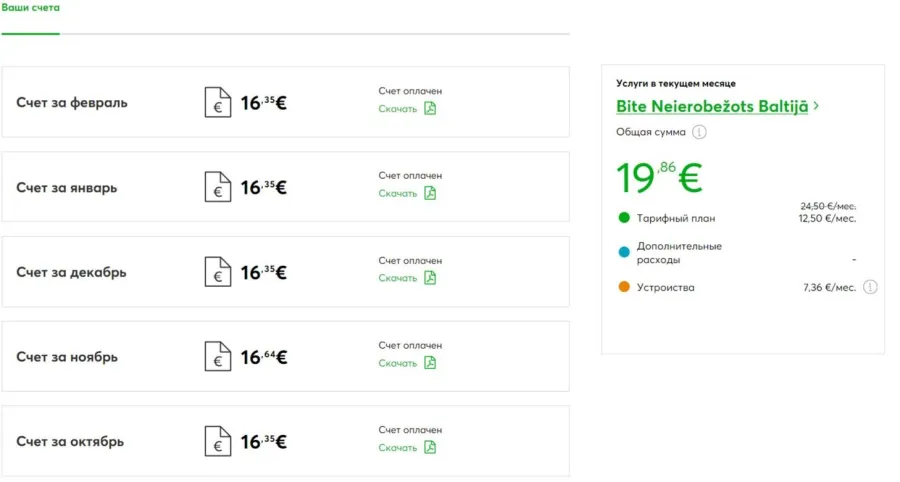
Task: Switch to Ваши счета tab
Action: 30,8
